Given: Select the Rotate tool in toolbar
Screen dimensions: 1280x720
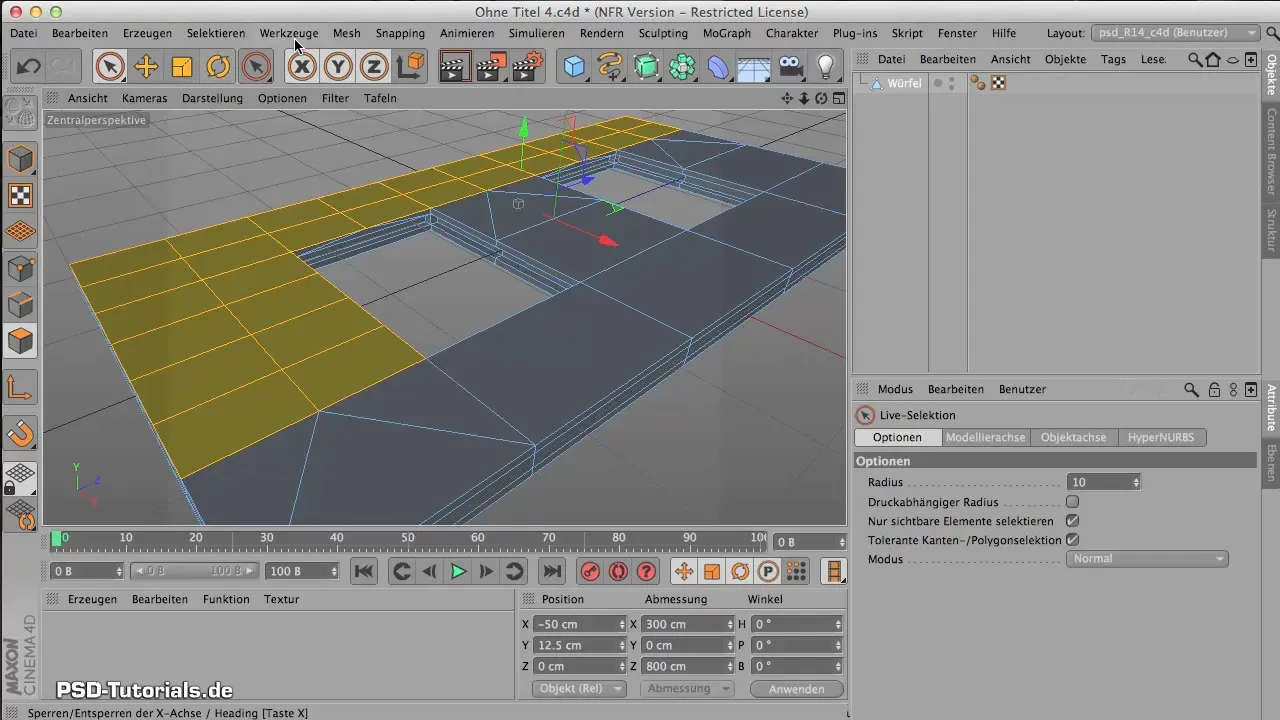Looking at the screenshot, I should 218,67.
